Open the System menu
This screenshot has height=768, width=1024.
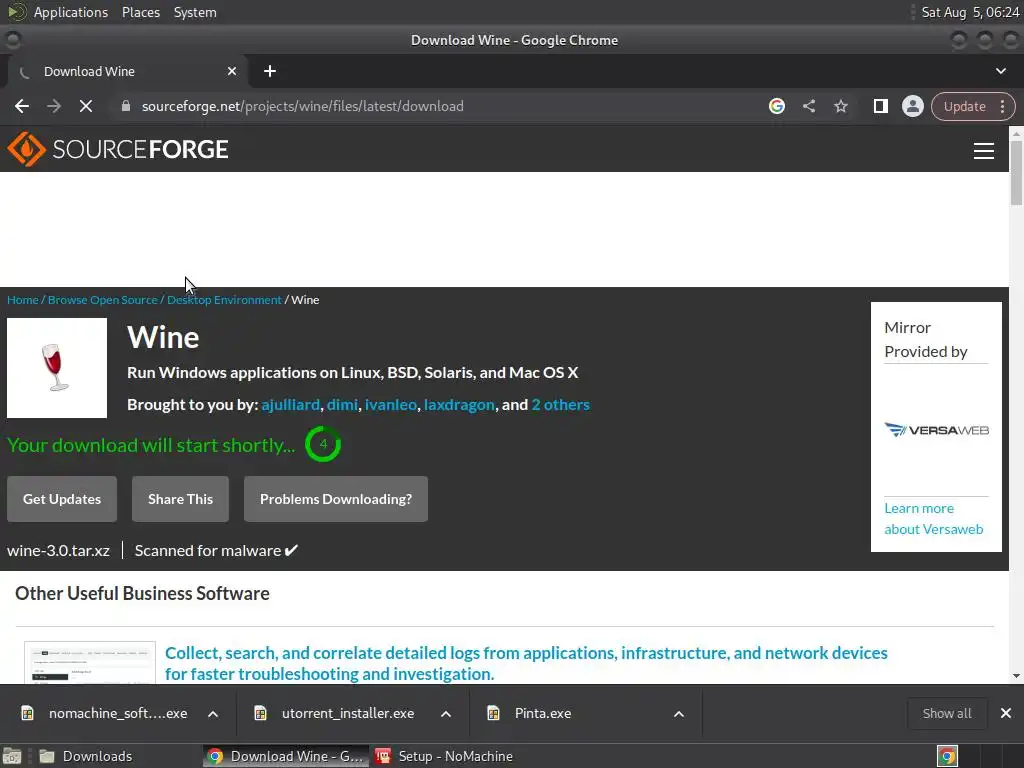[195, 12]
